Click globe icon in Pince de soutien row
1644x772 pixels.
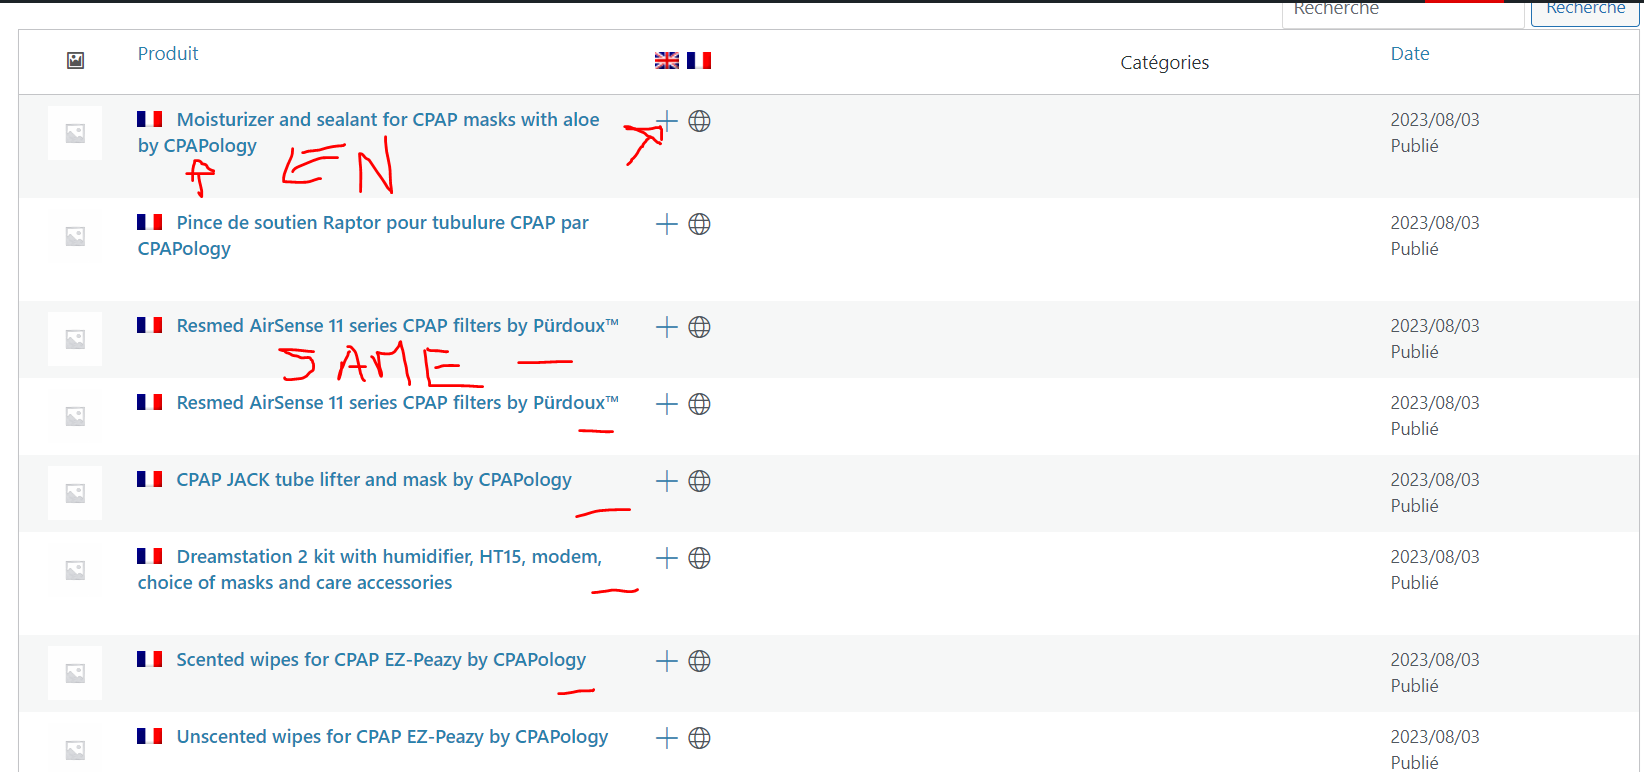(700, 224)
